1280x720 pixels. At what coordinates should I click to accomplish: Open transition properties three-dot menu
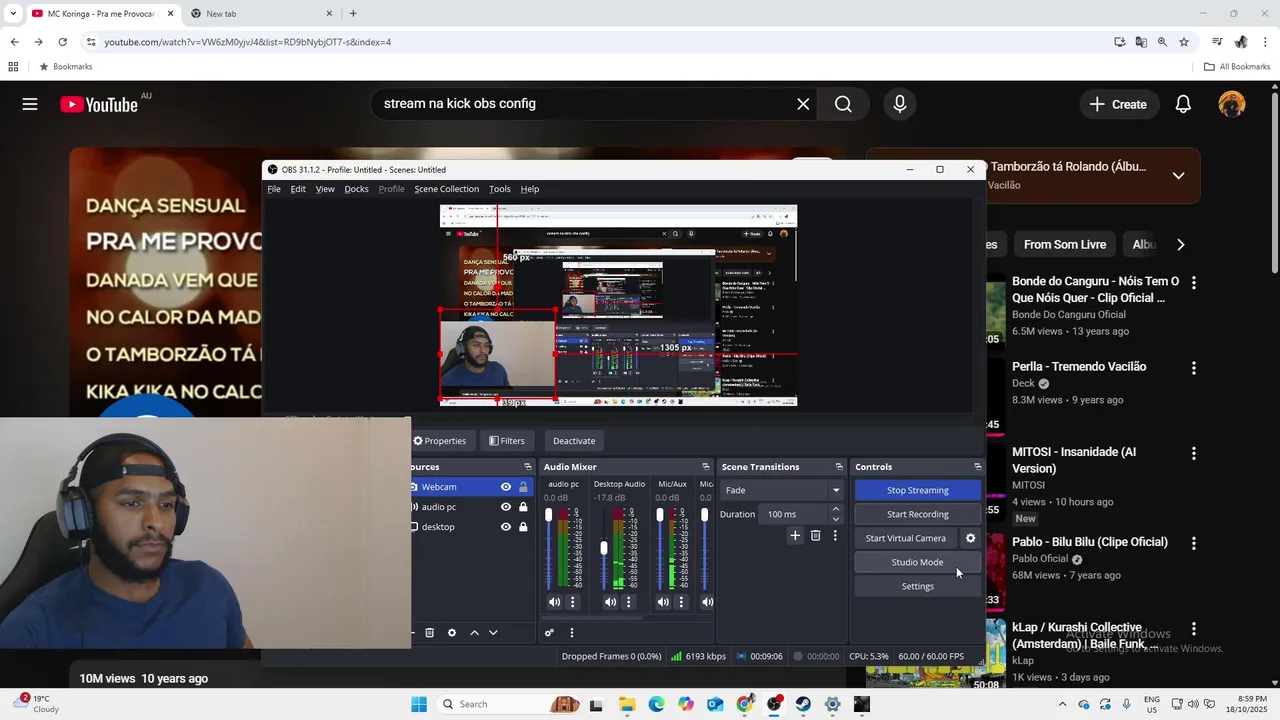pyautogui.click(x=835, y=536)
